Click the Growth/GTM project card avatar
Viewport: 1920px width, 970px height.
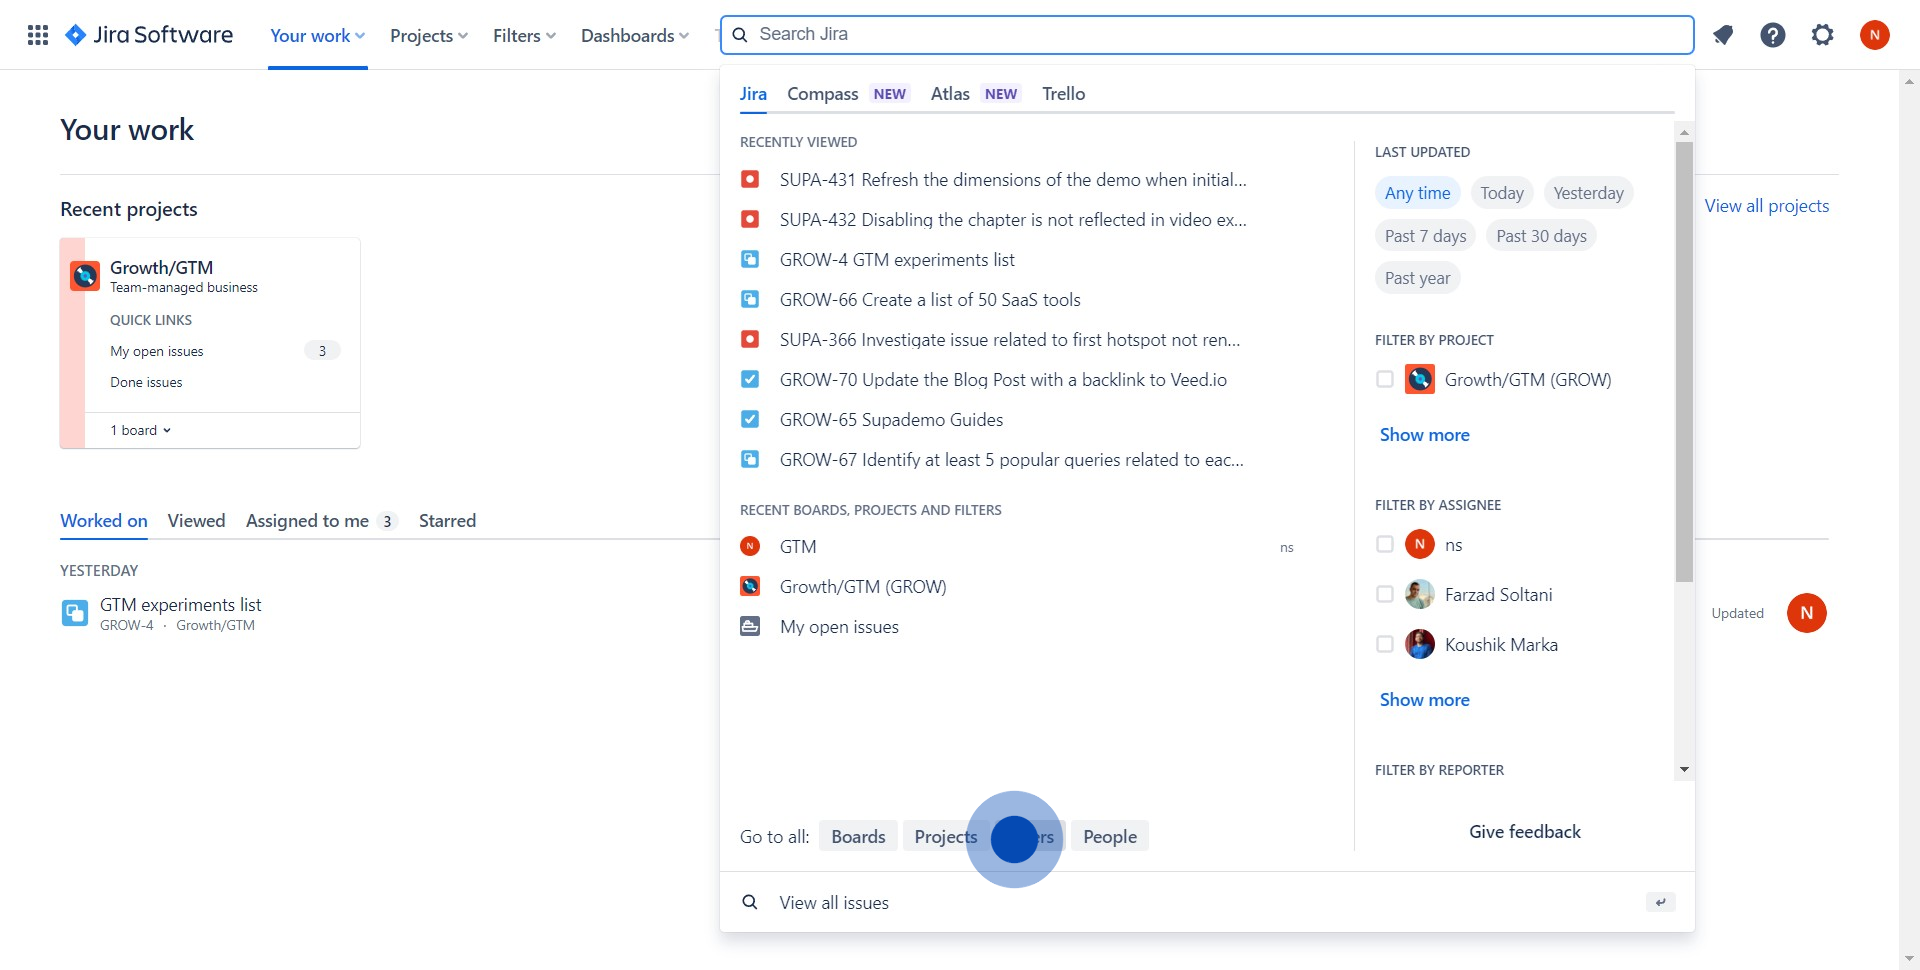pyautogui.click(x=85, y=275)
